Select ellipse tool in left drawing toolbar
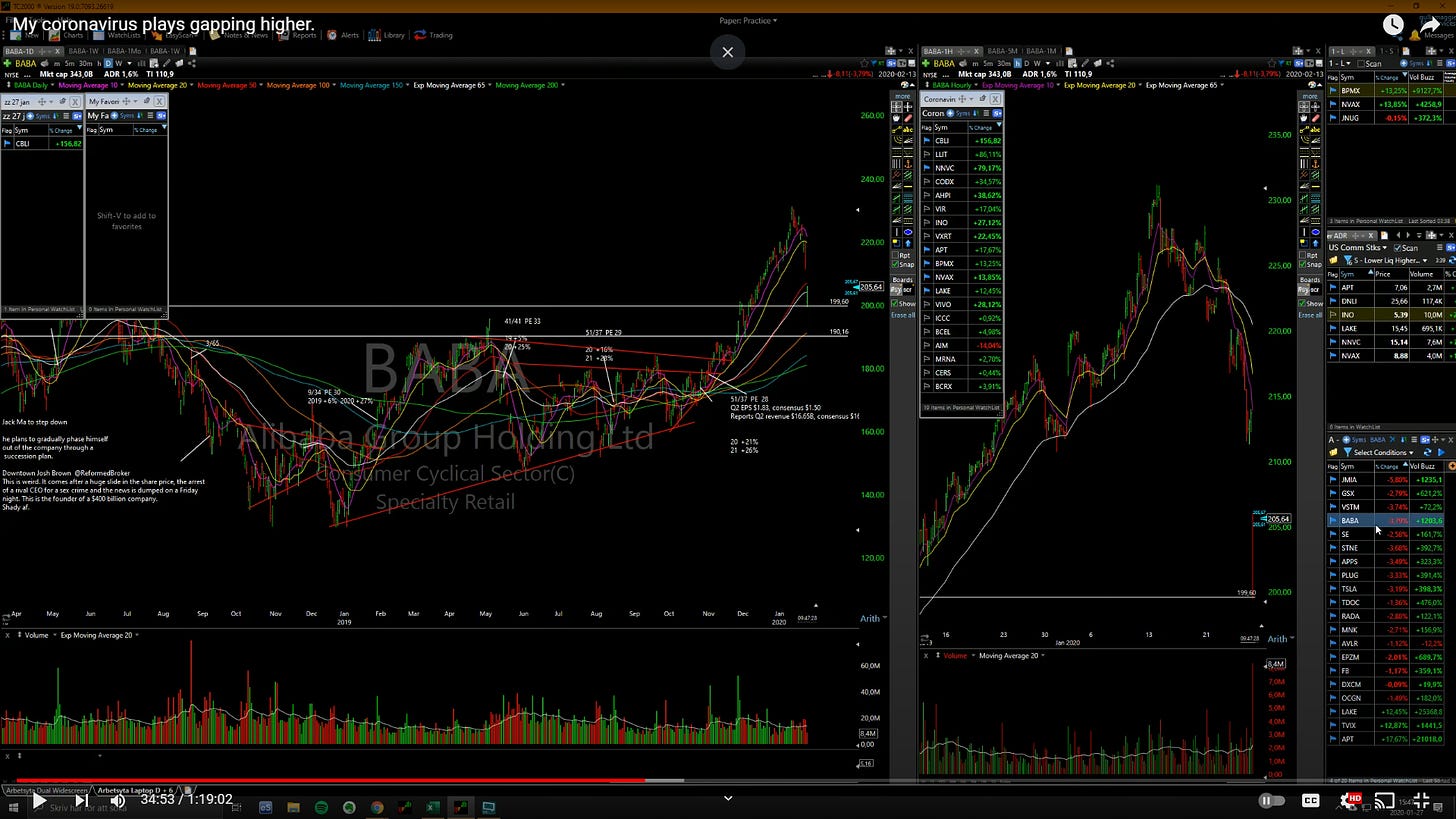 pyautogui.click(x=908, y=232)
